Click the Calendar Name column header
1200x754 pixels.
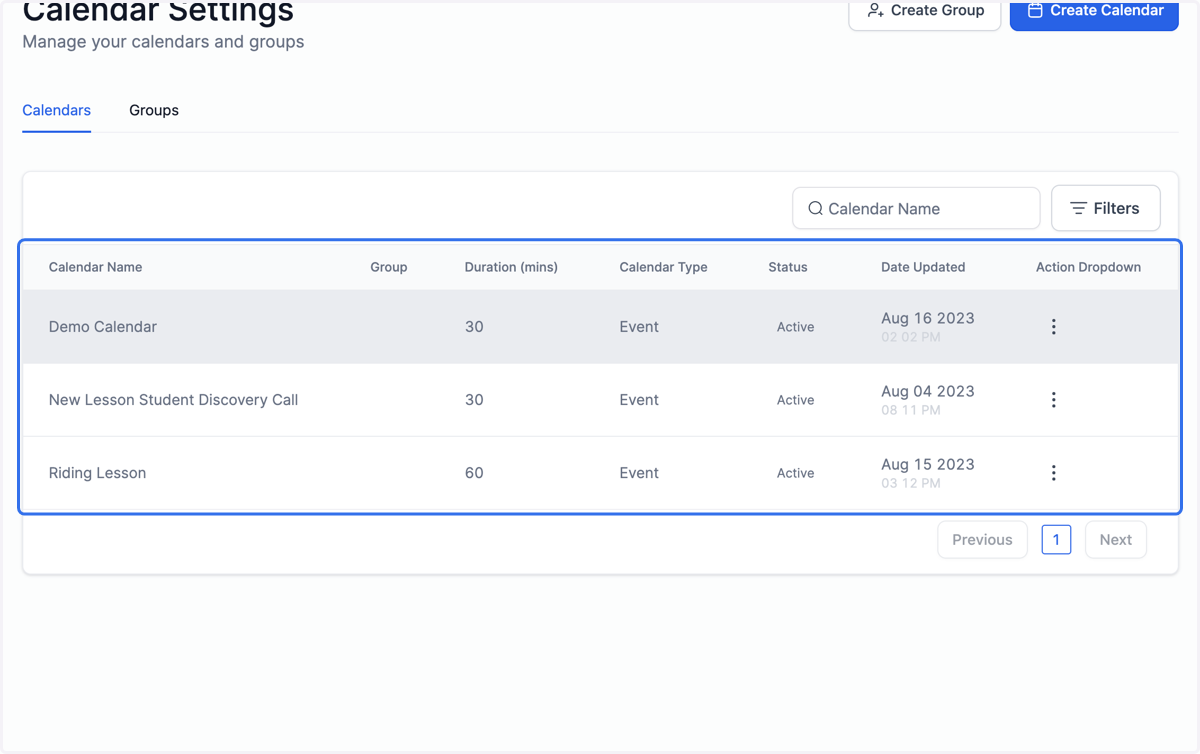[x=95, y=267]
